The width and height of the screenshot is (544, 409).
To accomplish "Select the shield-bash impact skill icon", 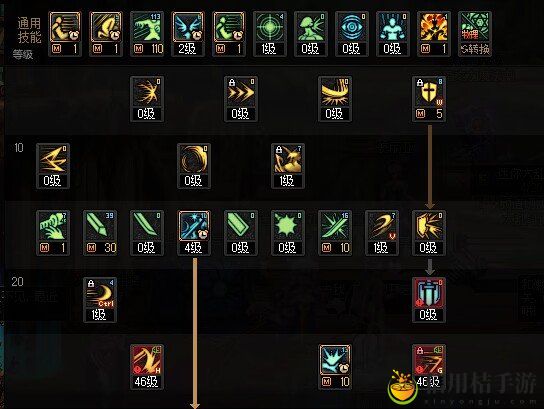I will coord(429,226).
